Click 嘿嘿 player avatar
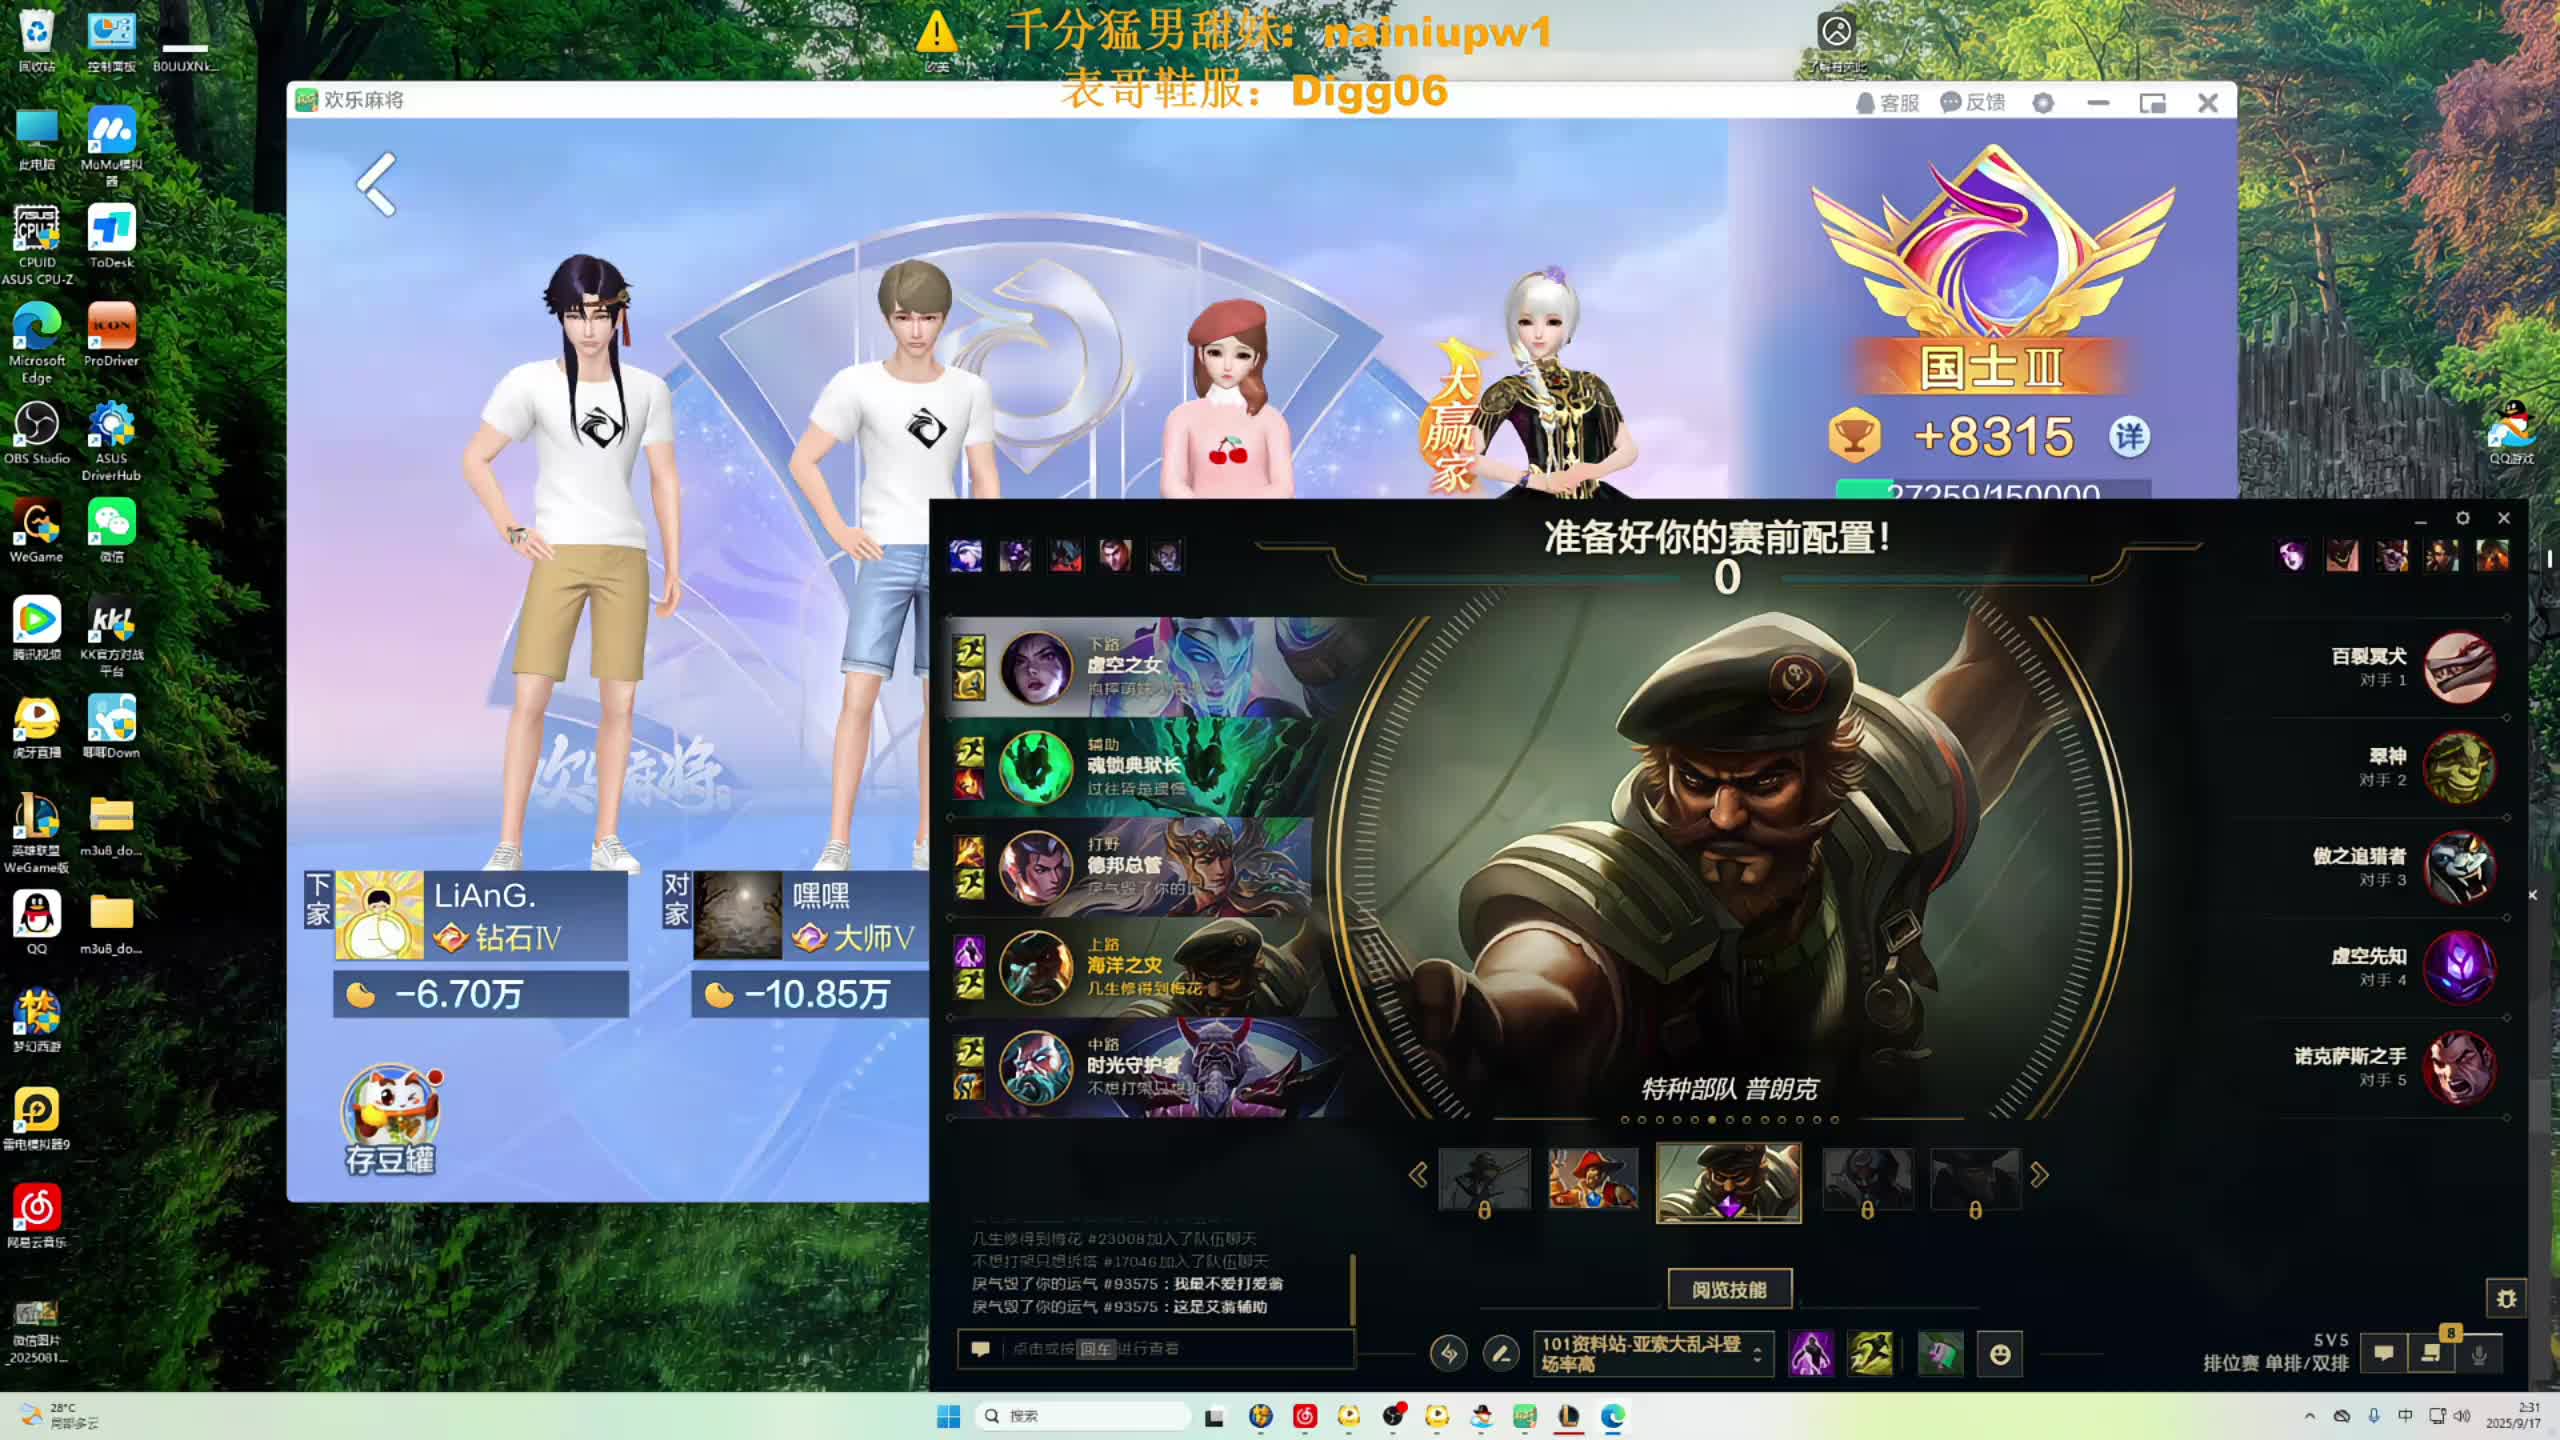Image resolution: width=2560 pixels, height=1440 pixels. tap(738, 914)
